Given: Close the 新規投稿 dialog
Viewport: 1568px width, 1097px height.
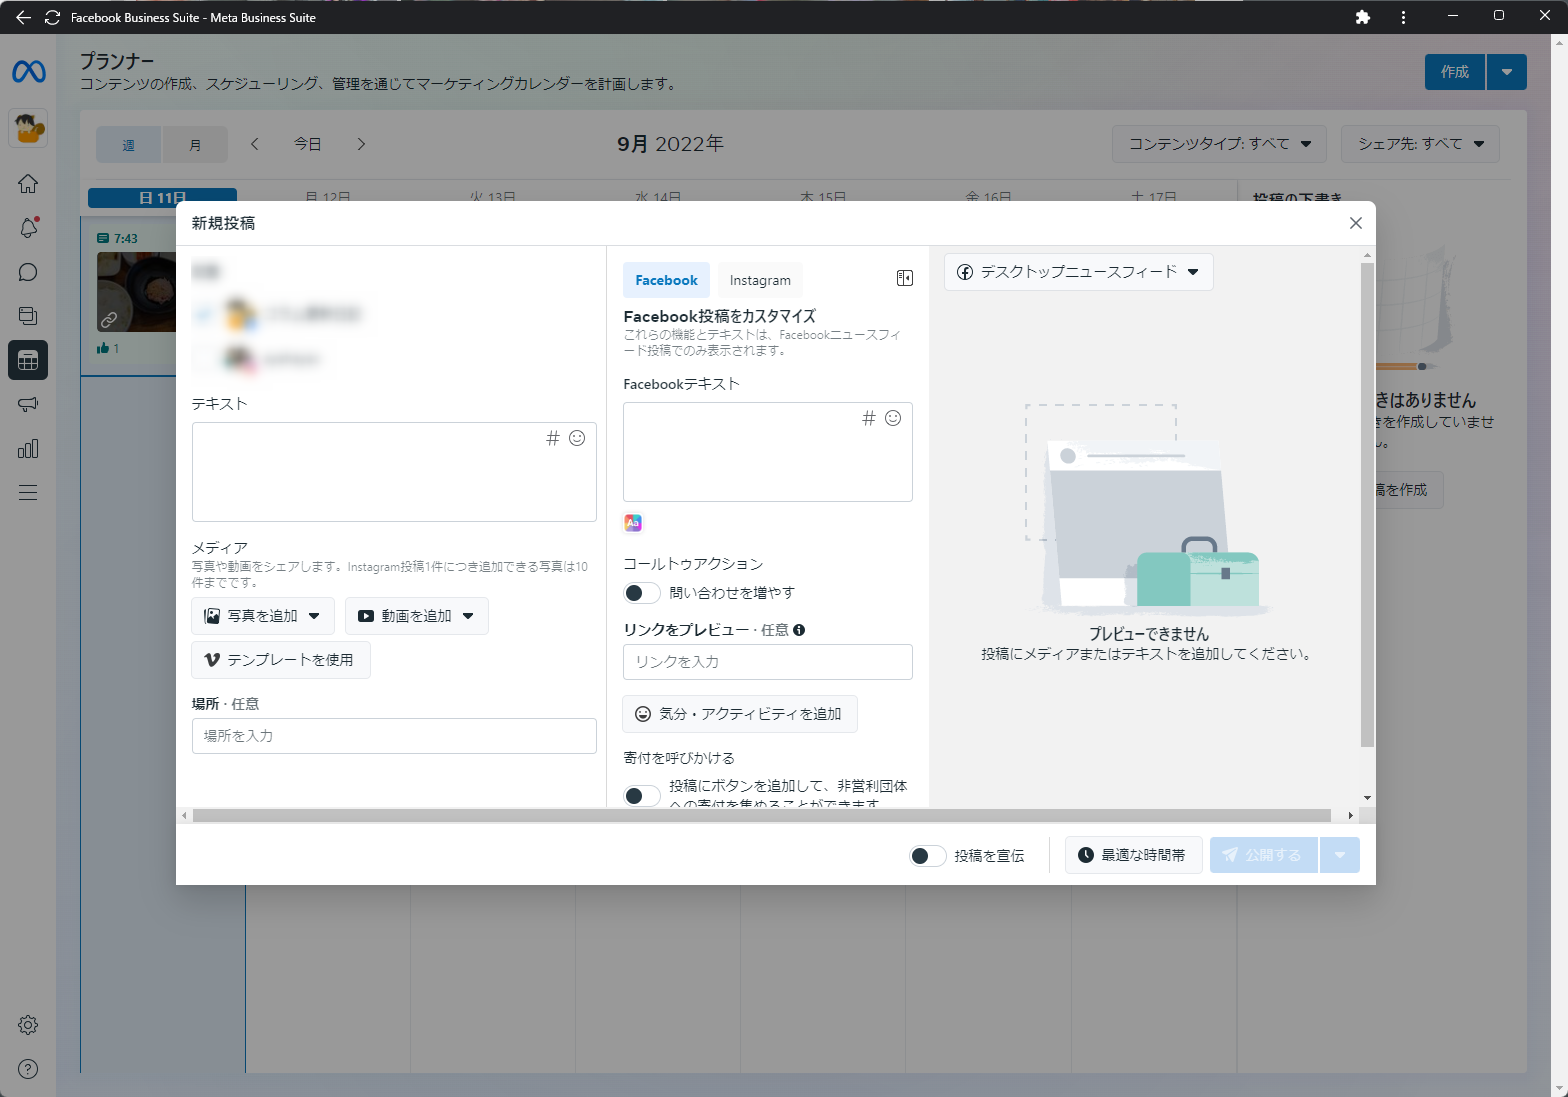Looking at the screenshot, I should pyautogui.click(x=1356, y=223).
